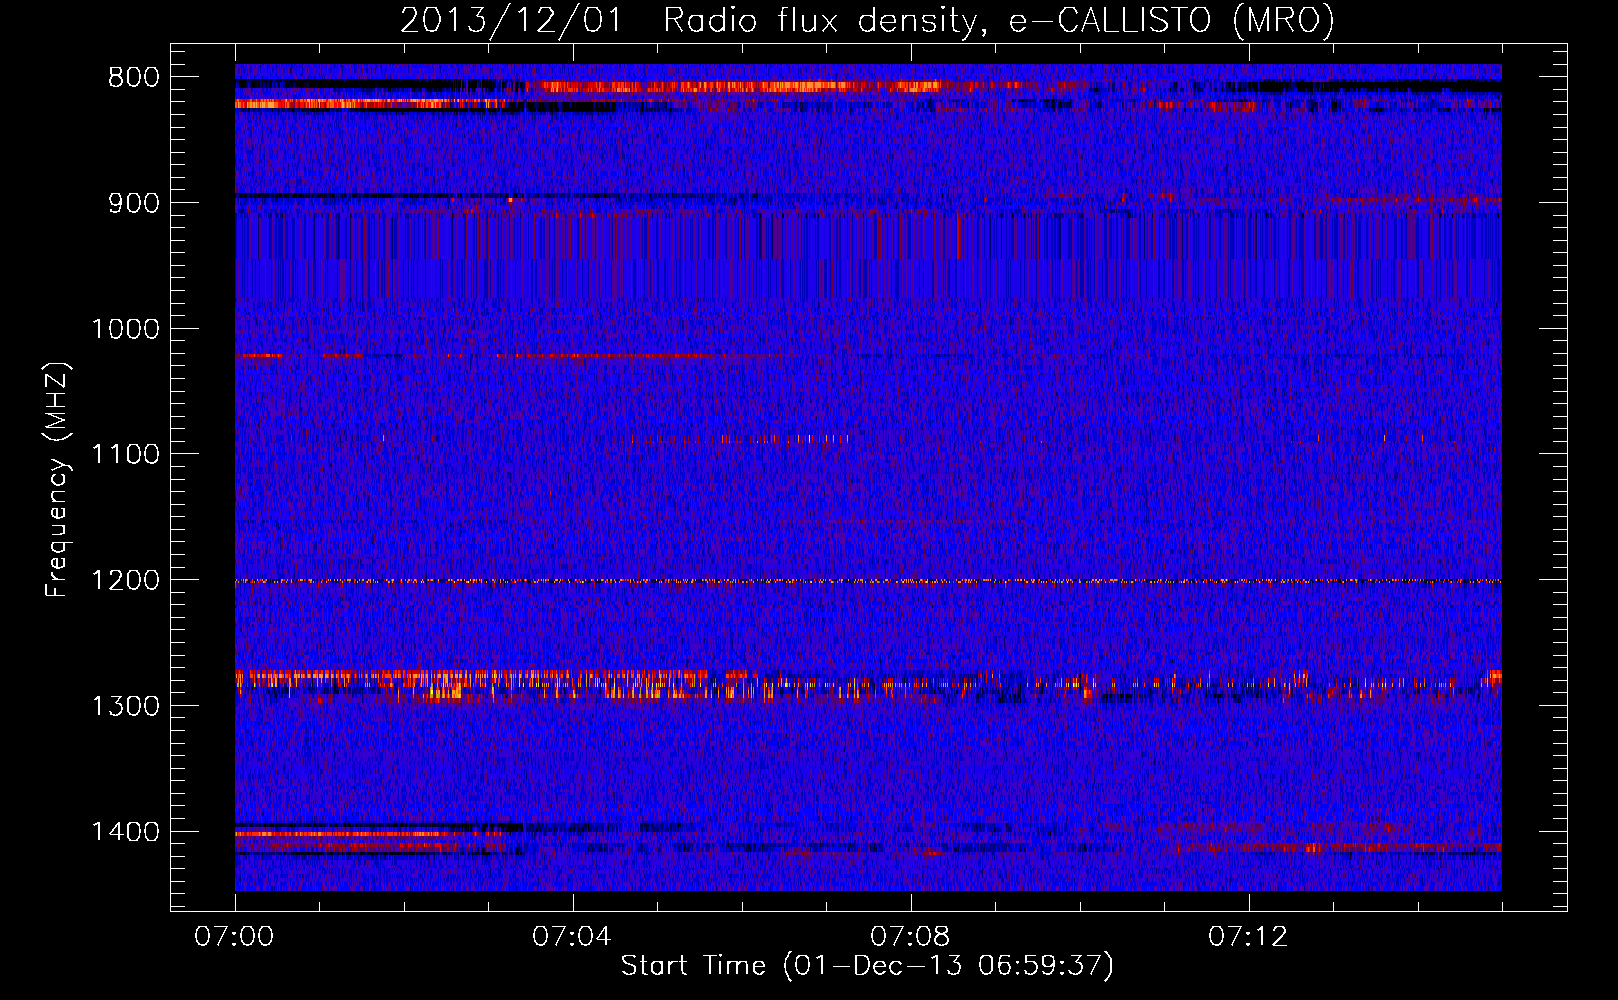Click the 800 frequency tick label
This screenshot has width=1618, height=1000.
tap(134, 78)
